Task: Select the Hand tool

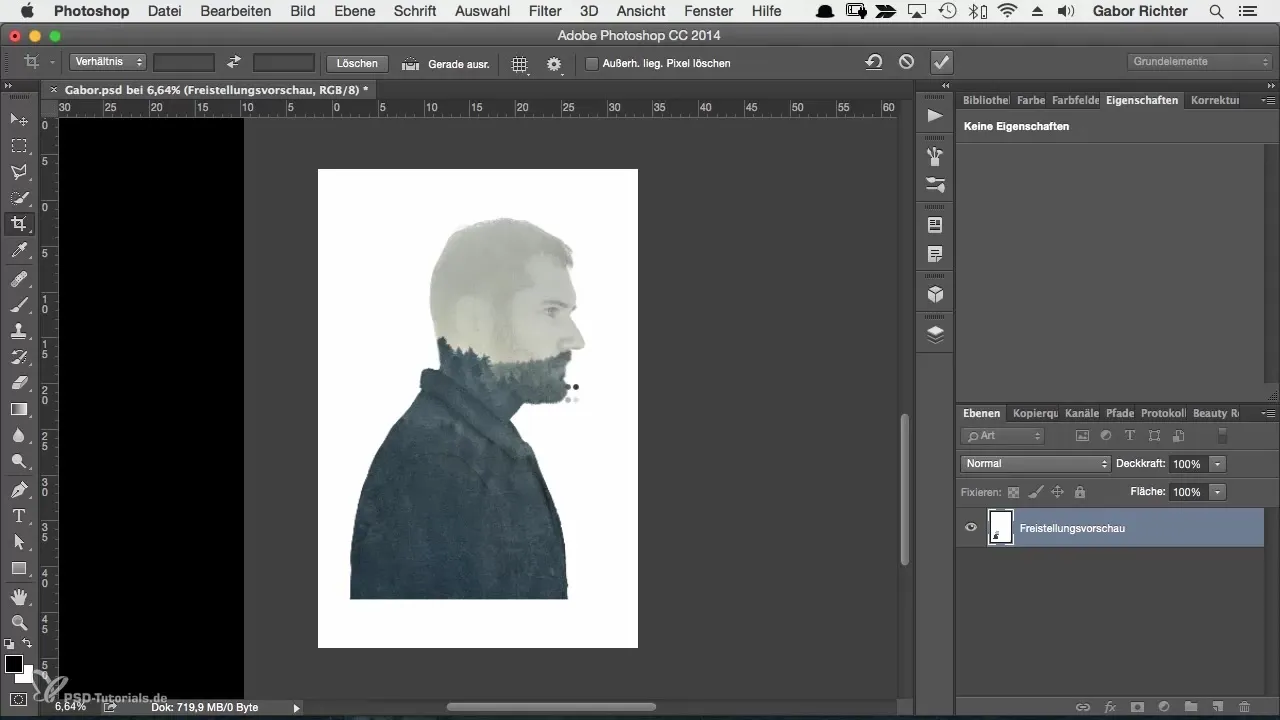Action: [19, 597]
